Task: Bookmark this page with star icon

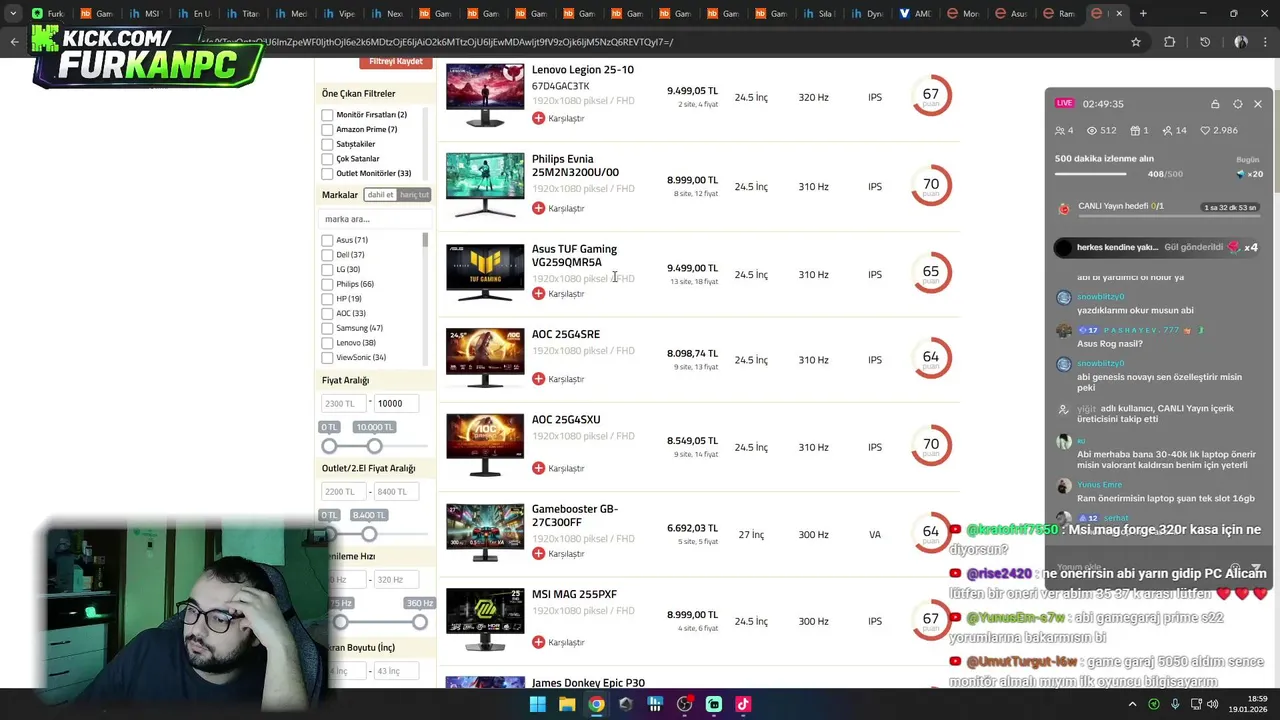Action: point(1136,42)
